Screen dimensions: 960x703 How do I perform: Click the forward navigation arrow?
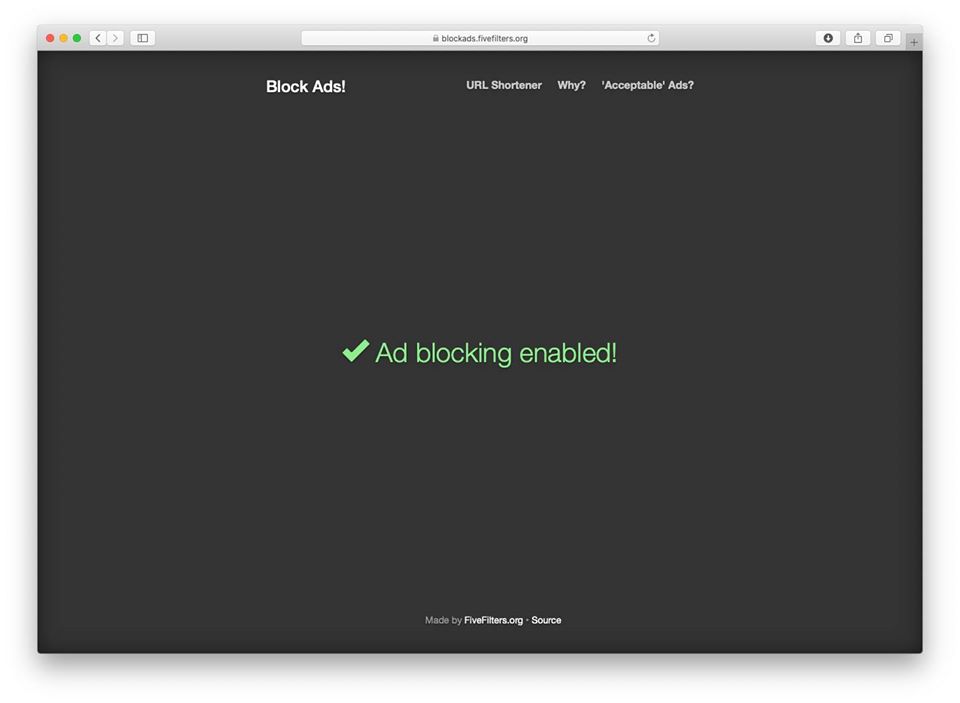coord(115,38)
